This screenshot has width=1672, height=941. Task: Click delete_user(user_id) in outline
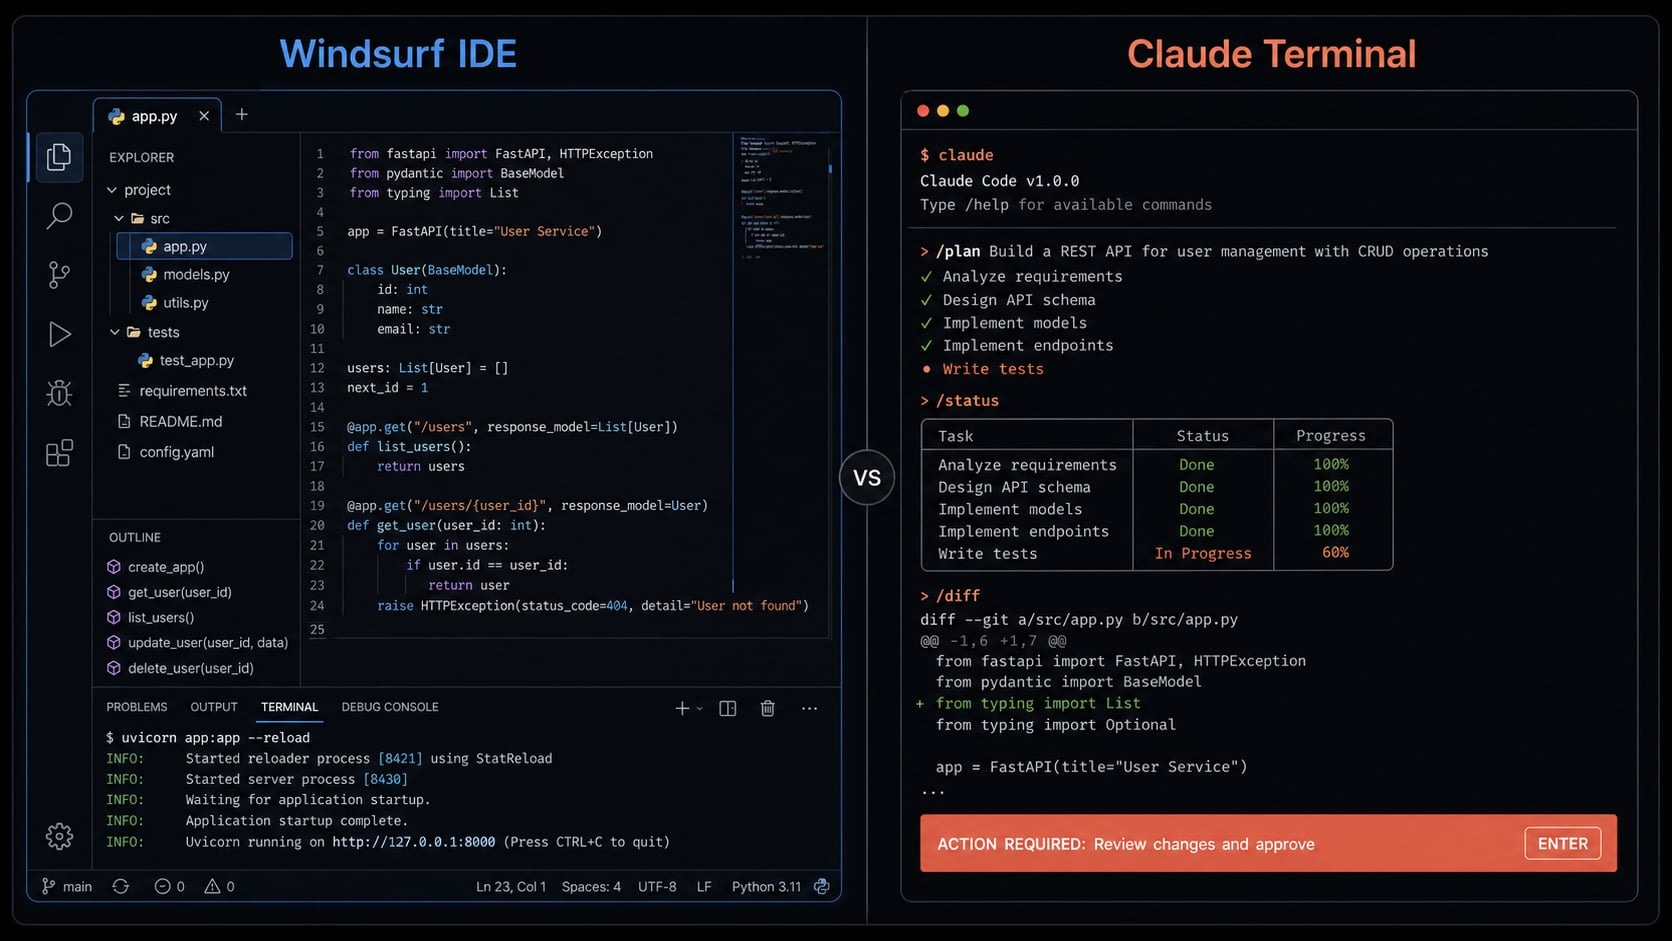pos(181,668)
